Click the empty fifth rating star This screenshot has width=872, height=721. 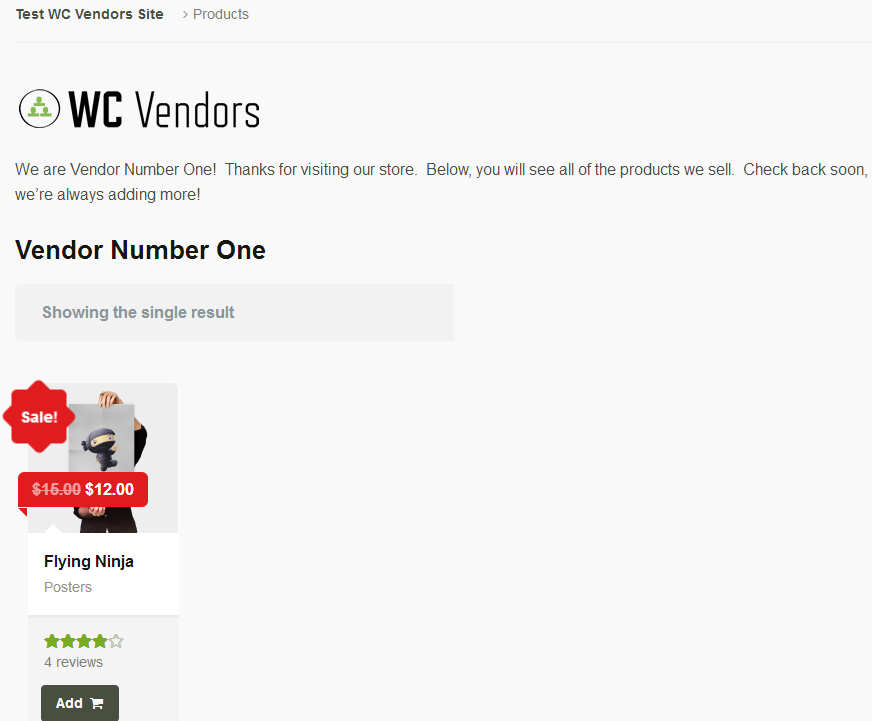pos(116,641)
